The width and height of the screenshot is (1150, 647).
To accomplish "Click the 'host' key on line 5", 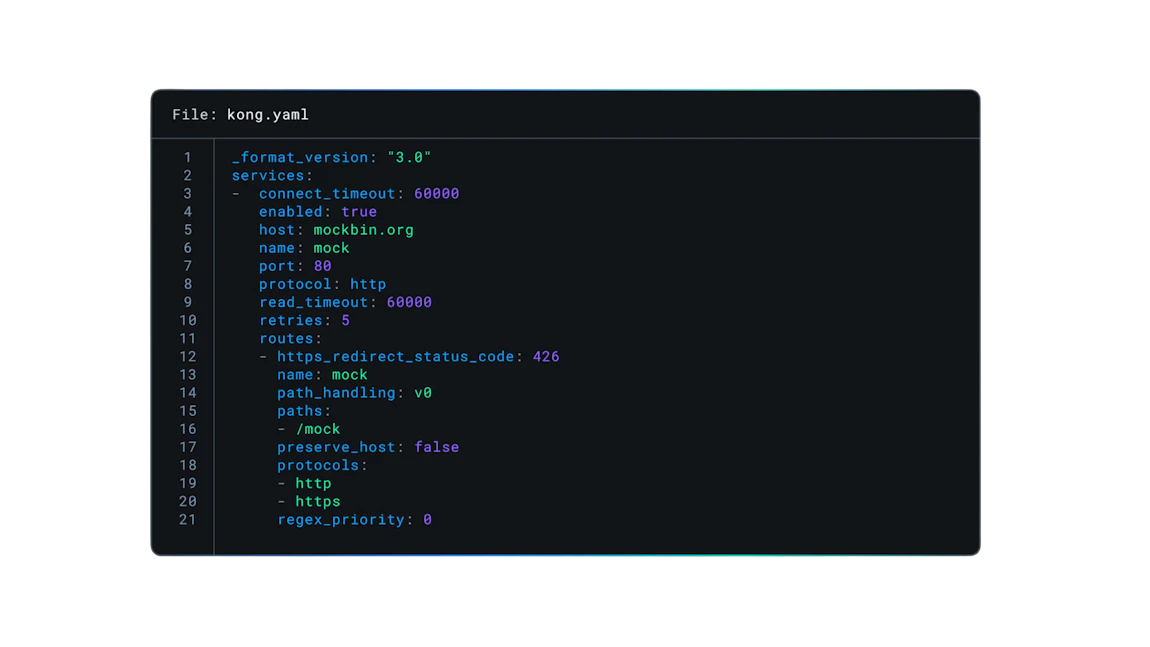I will (x=276, y=230).
